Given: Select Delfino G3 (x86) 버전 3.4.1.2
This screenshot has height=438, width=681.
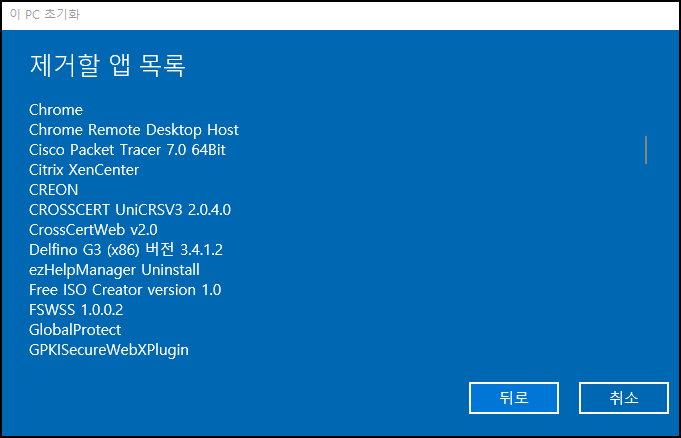Looking at the screenshot, I should [x=126, y=250].
